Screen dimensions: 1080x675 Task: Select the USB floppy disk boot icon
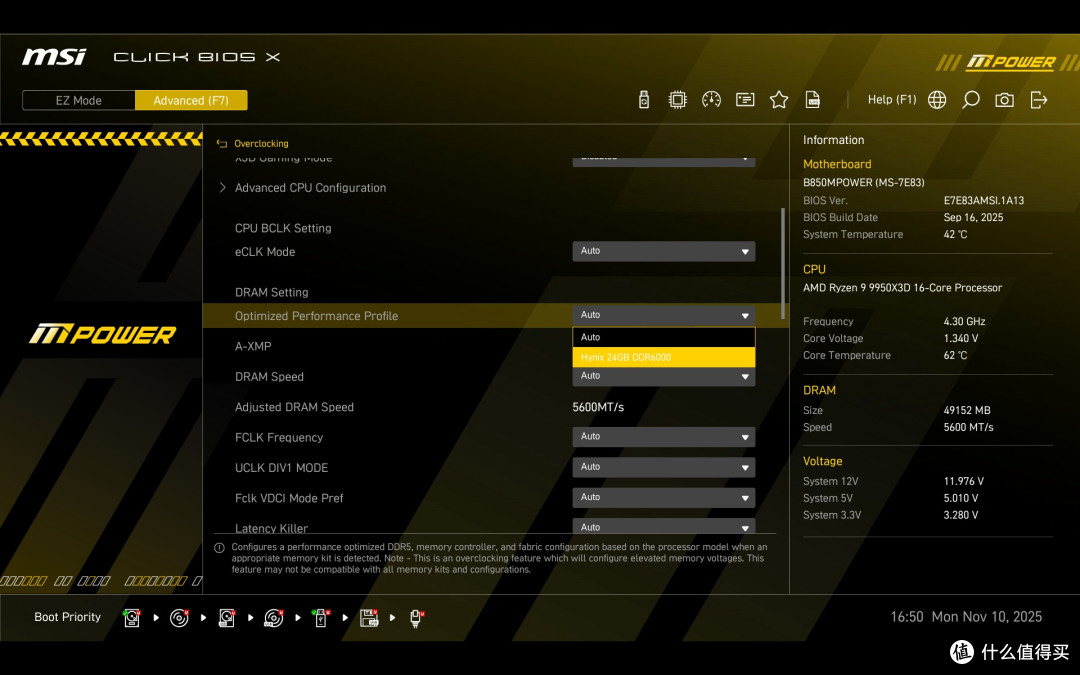coord(369,618)
